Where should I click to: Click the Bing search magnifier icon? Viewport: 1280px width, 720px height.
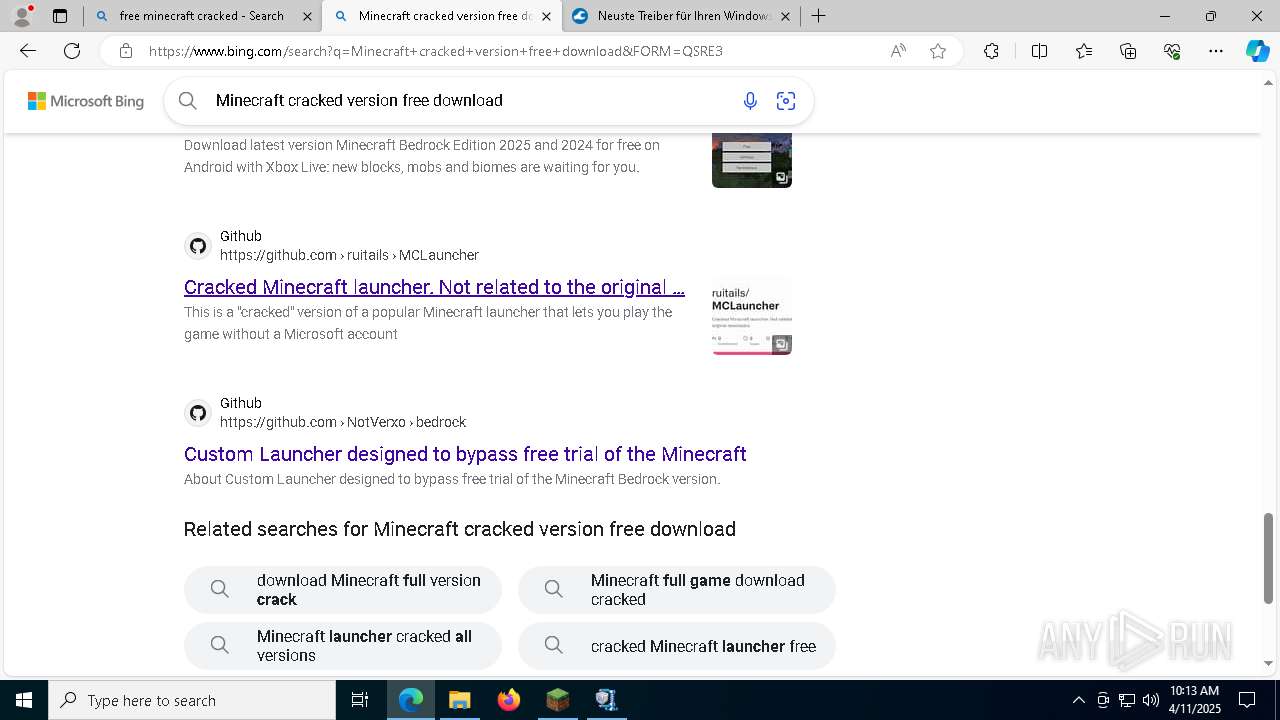pos(187,100)
